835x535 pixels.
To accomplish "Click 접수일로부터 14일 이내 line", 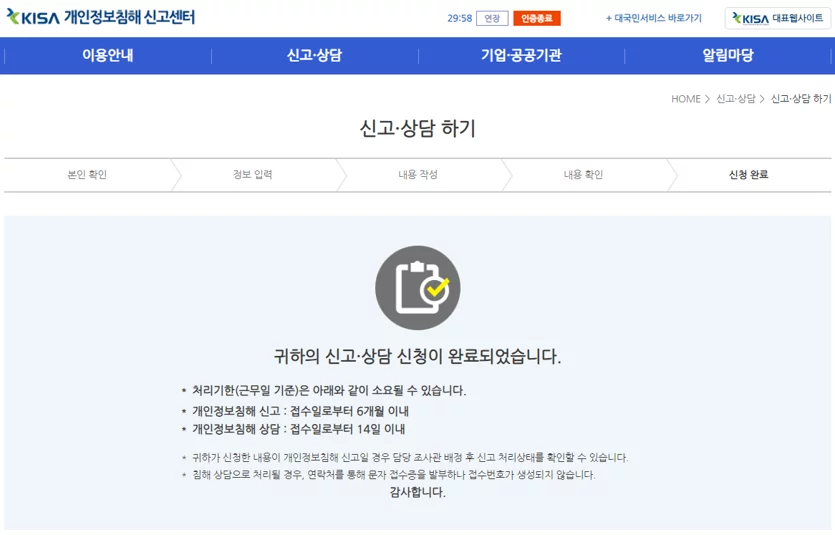I will [x=299, y=429].
